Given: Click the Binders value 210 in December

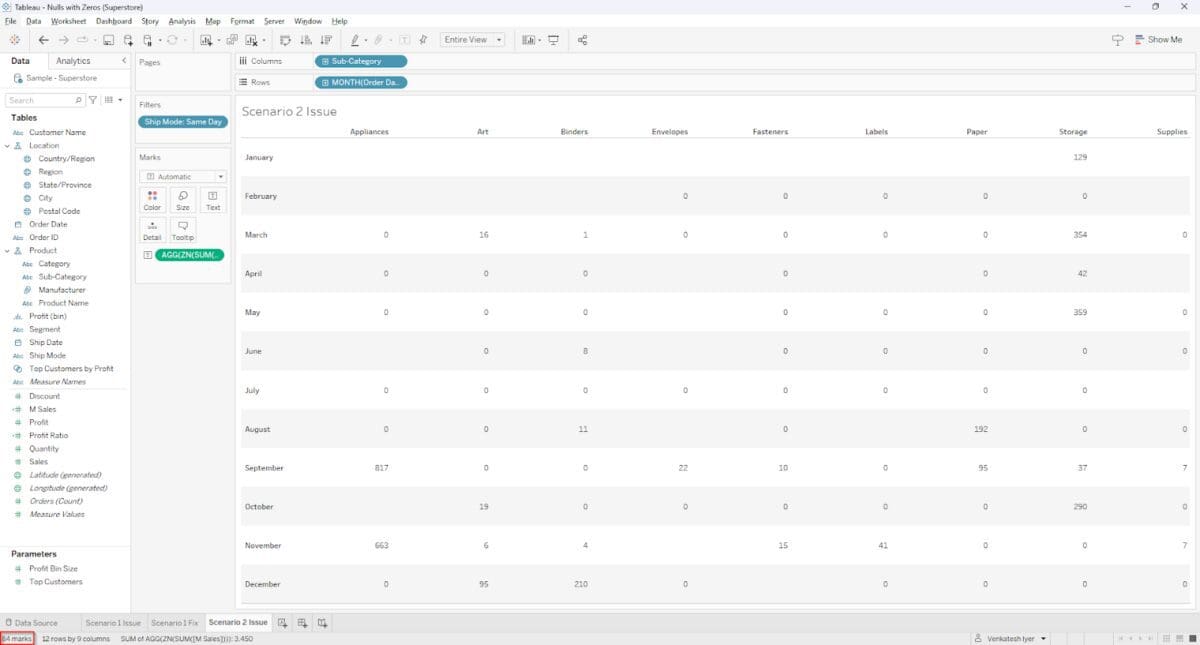Looking at the screenshot, I should point(581,584).
